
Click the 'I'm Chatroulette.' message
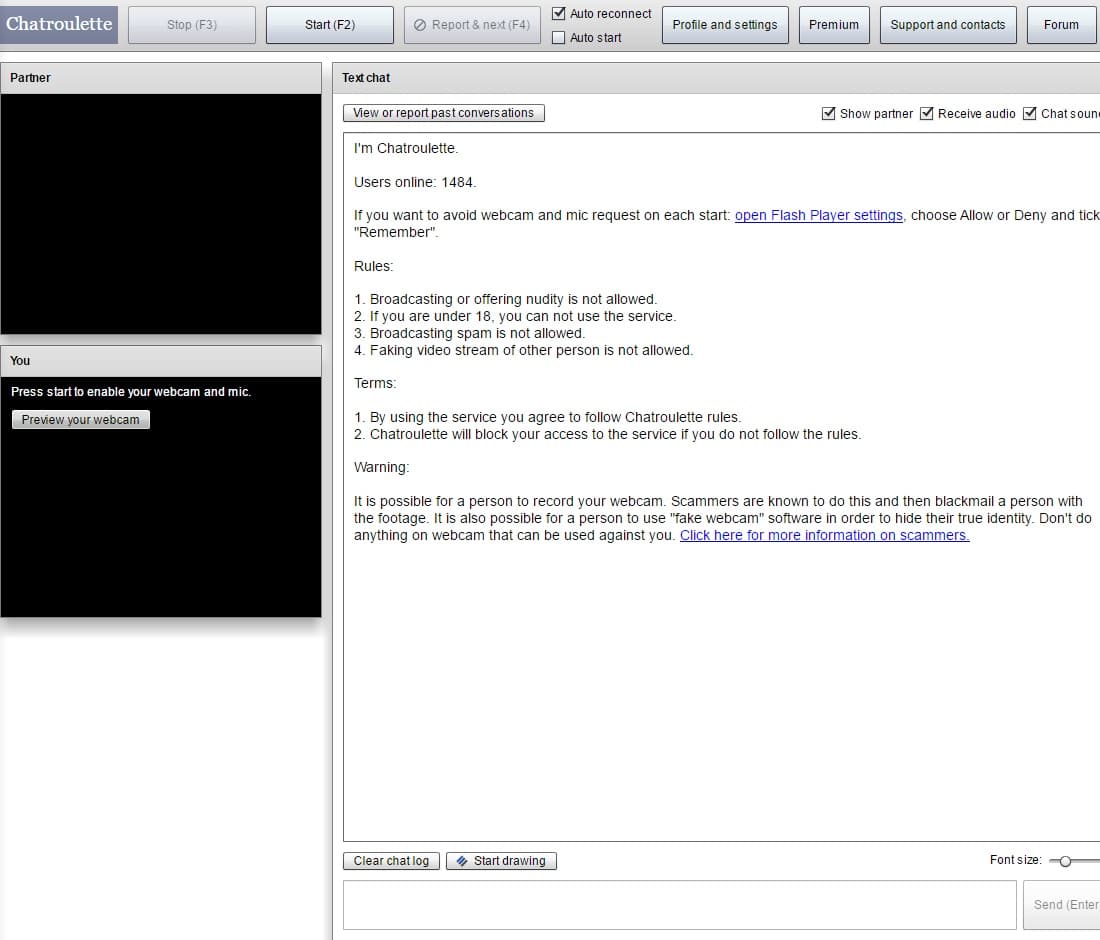point(405,148)
